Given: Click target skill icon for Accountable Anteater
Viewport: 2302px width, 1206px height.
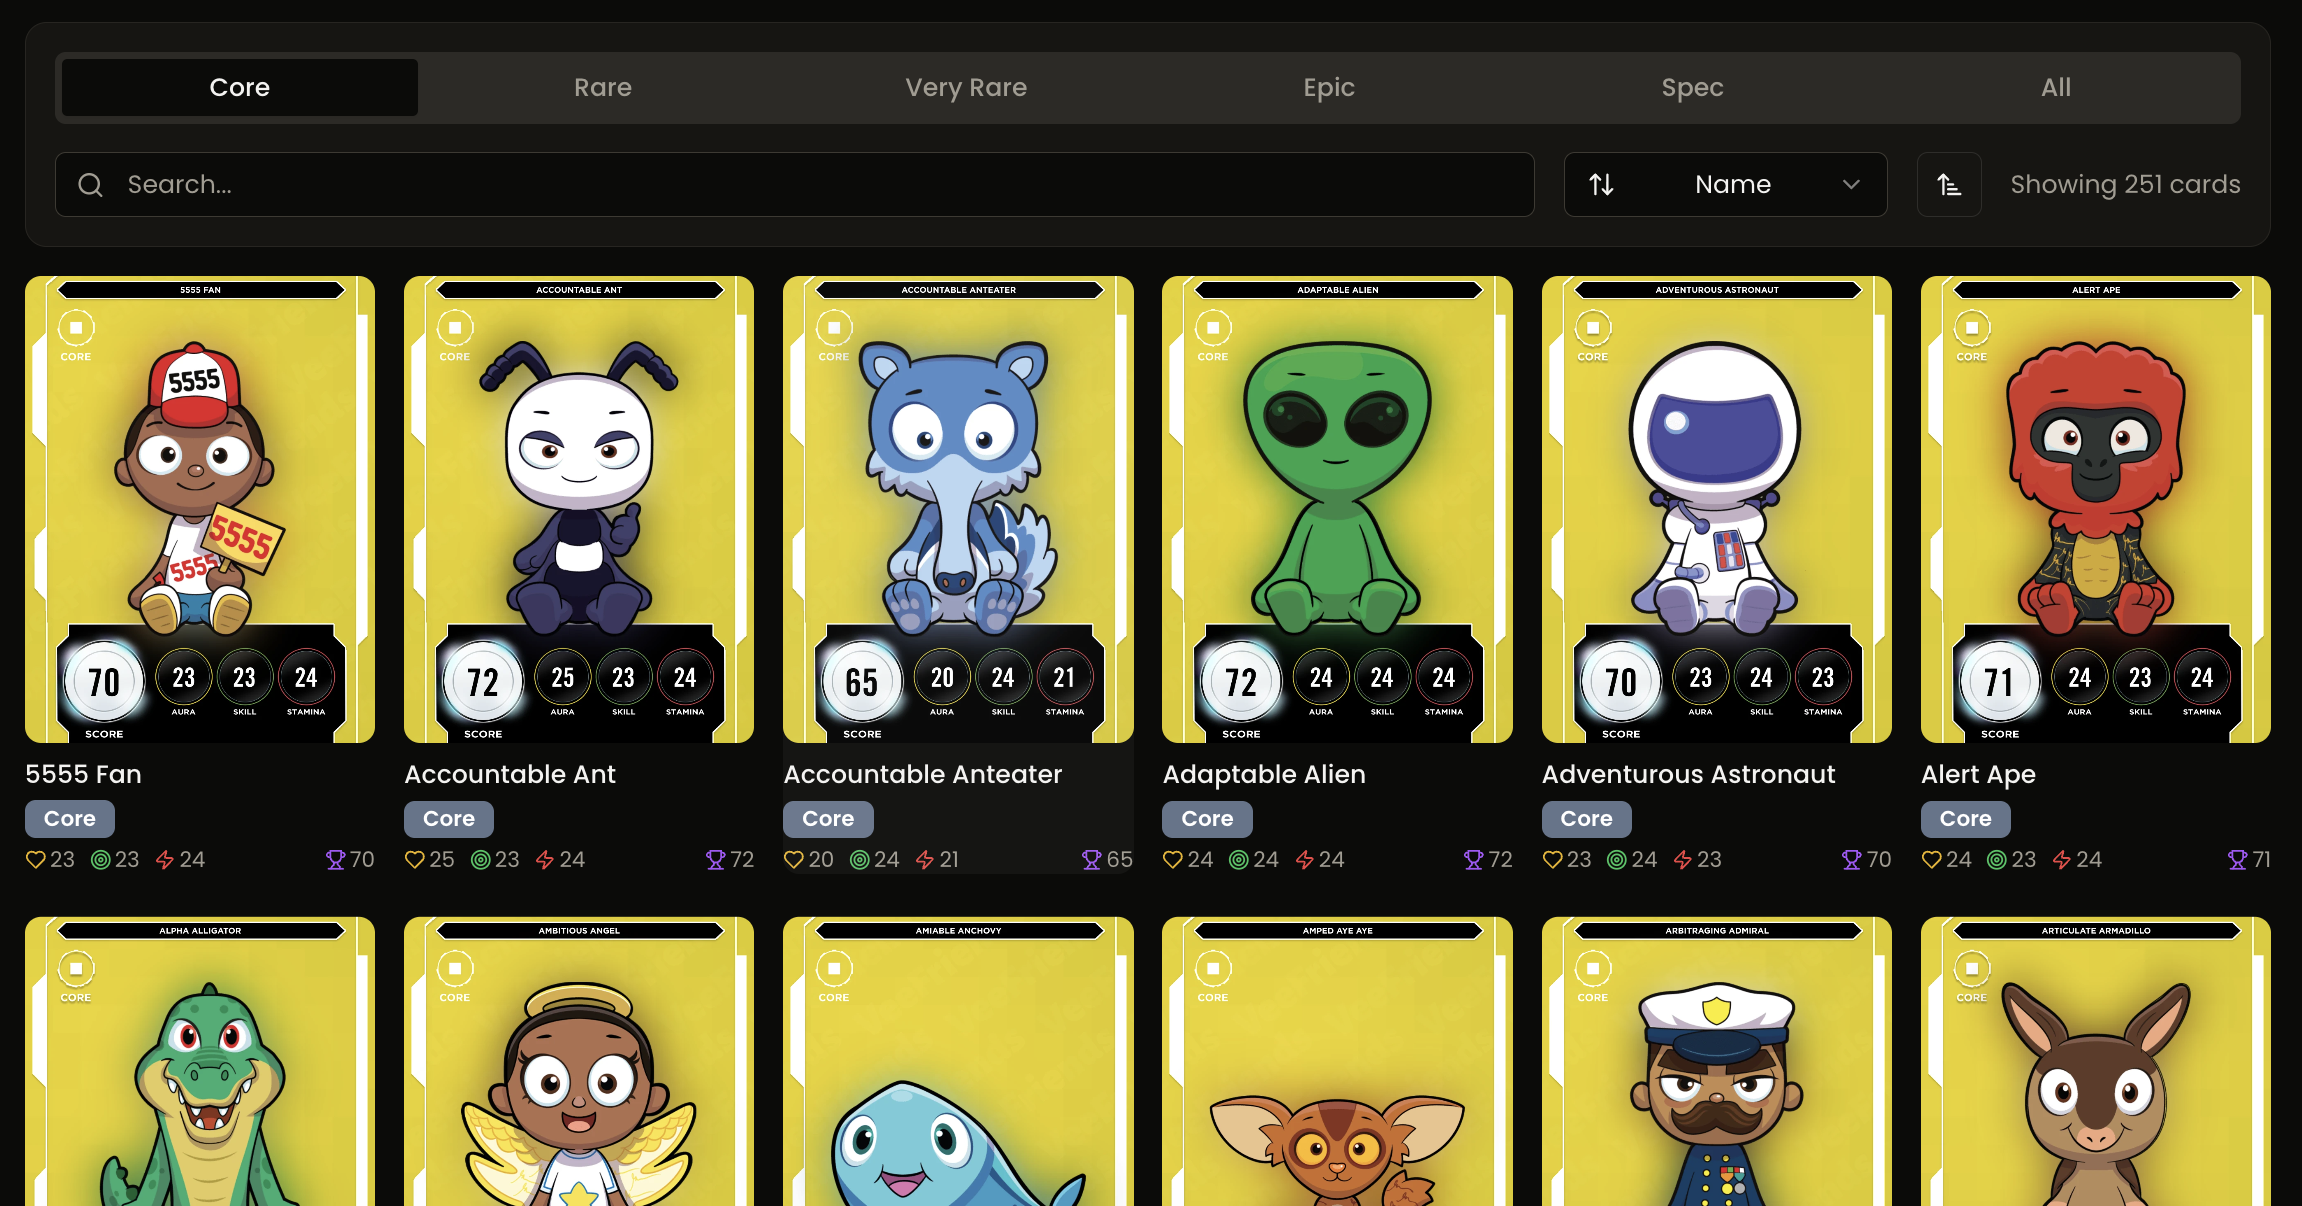Looking at the screenshot, I should pos(860,860).
